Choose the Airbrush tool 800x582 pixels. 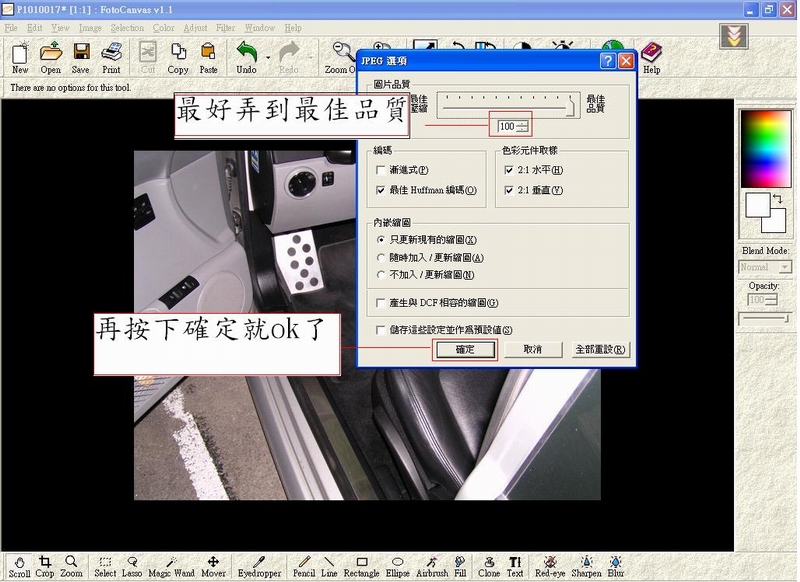click(x=431, y=566)
